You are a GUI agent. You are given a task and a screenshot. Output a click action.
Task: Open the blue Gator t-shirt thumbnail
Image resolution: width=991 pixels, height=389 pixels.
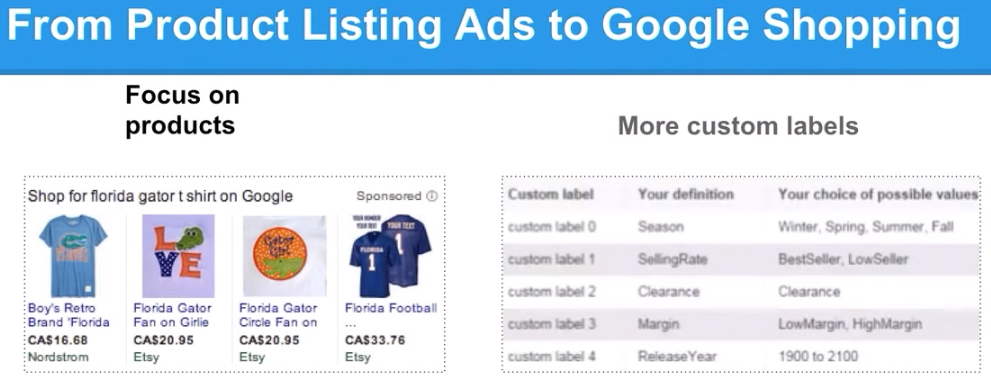73,256
